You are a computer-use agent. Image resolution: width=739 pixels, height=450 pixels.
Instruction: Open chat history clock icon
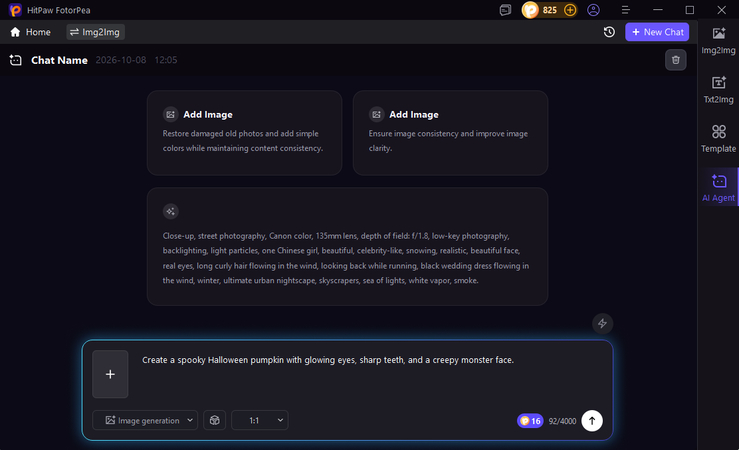coord(609,32)
